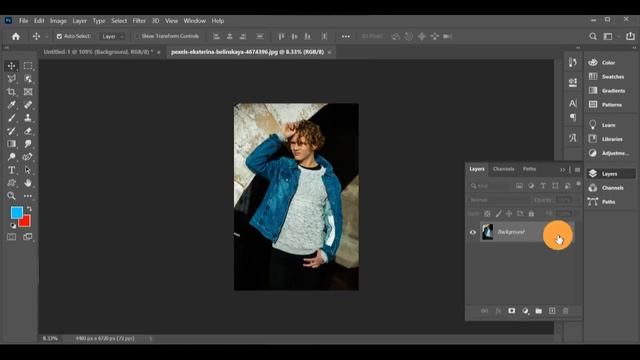Viewport: 640px width, 360px height.
Task: Select the Move tool in the toolbox
Action: 11,66
